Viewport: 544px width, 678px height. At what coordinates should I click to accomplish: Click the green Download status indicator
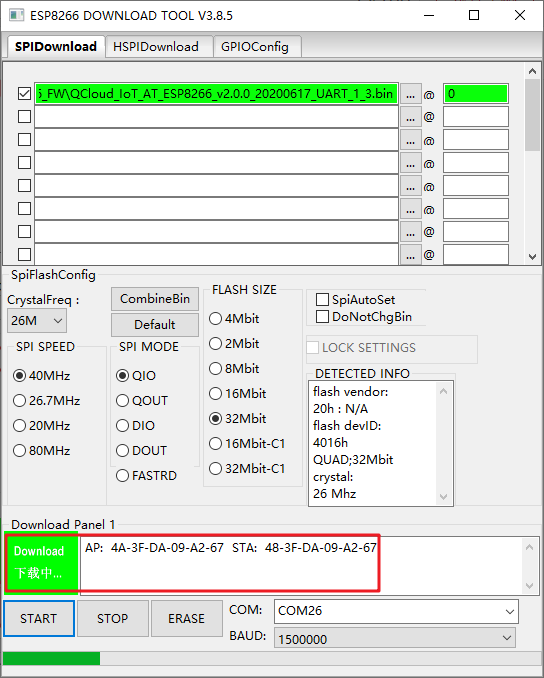42,563
